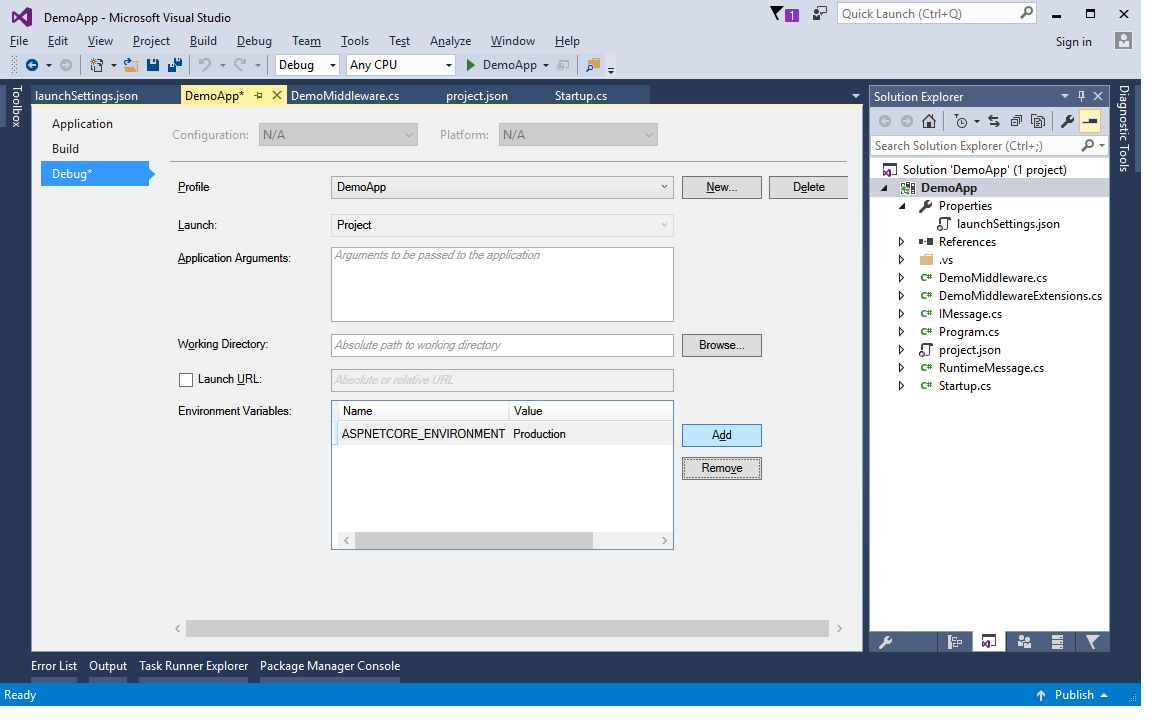This screenshot has height=720, width=1152.
Task: Open the Package Manager Console tab
Action: 330,666
